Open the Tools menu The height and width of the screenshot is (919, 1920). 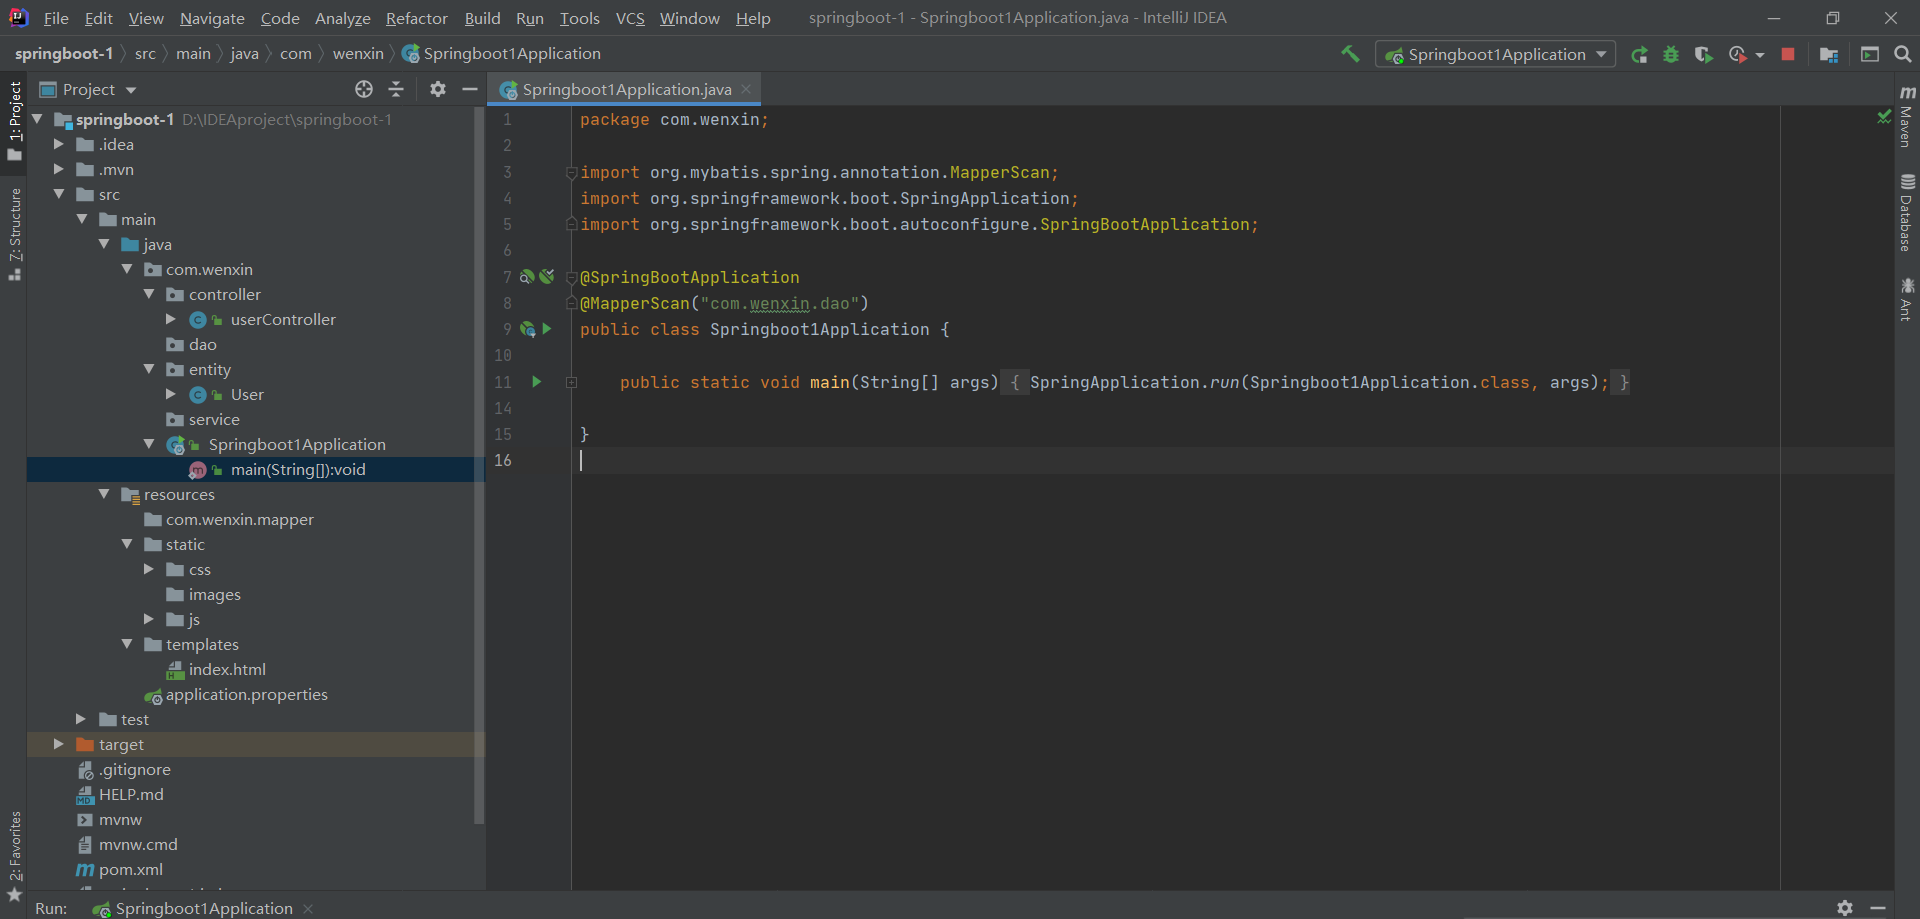click(x=579, y=18)
